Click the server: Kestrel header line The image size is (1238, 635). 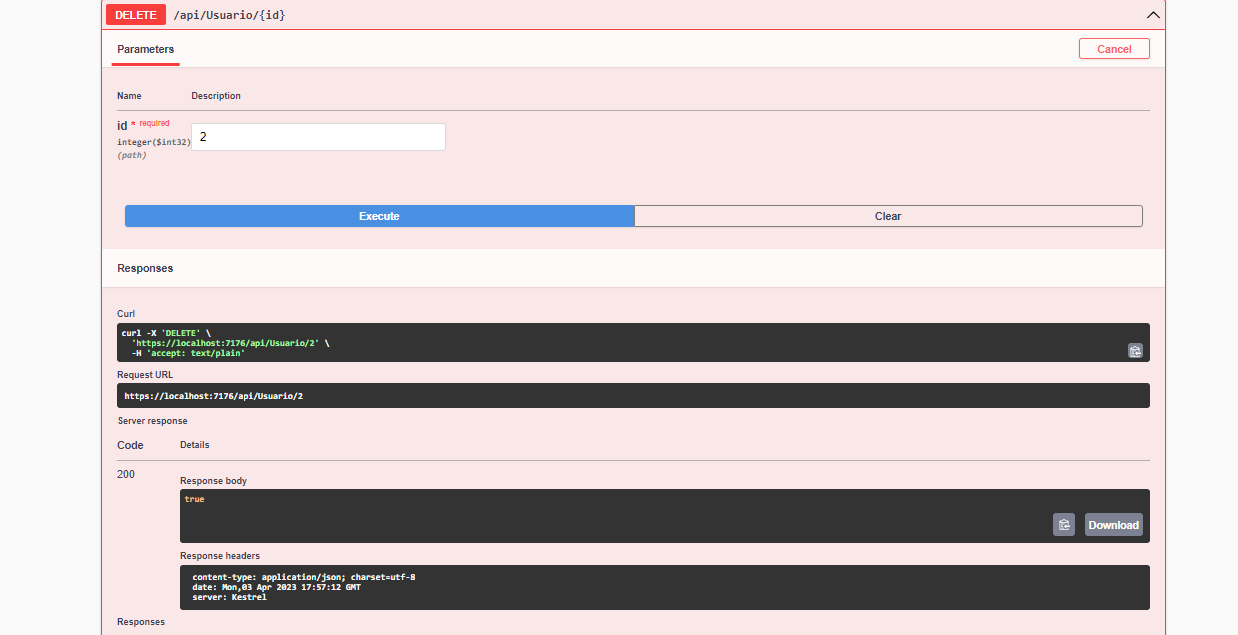[x=229, y=597]
